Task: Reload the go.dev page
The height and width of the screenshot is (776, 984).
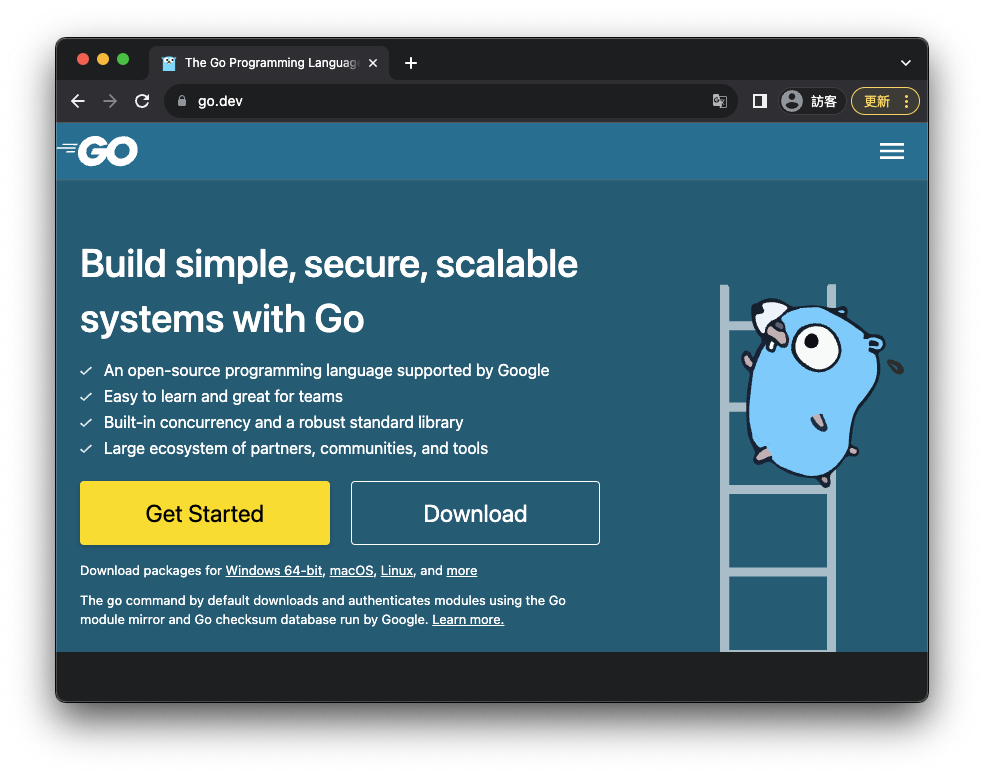Action: pos(142,101)
